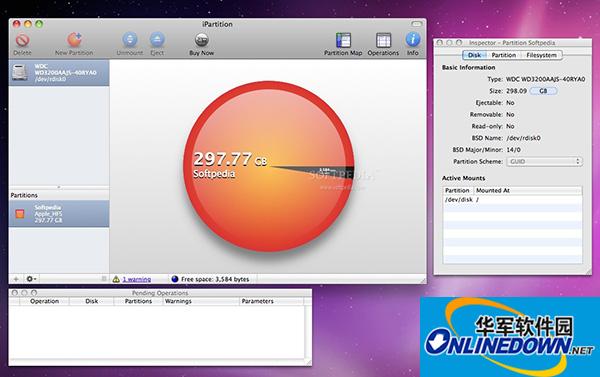Select WDC WD3200AAJS disk in sidebar
Image resolution: width=600 pixels, height=377 pixels.
coord(59,73)
